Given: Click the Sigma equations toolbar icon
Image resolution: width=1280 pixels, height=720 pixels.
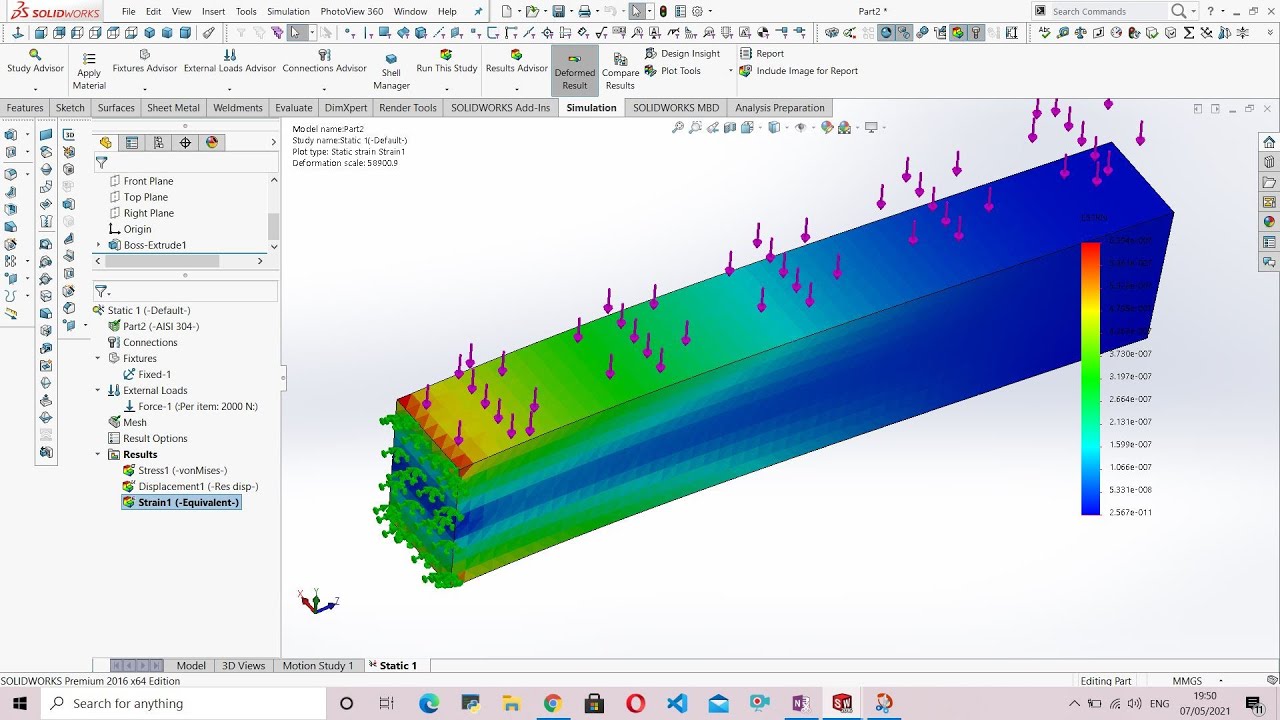Looking at the screenshot, I should click(x=1188, y=33).
